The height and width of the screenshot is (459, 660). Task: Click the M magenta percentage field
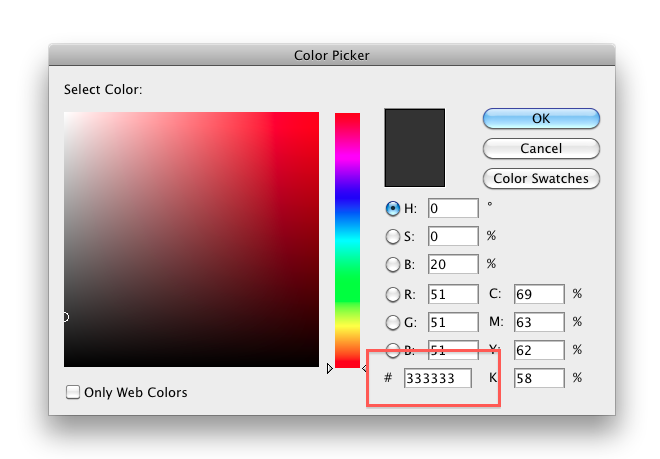coord(539,322)
